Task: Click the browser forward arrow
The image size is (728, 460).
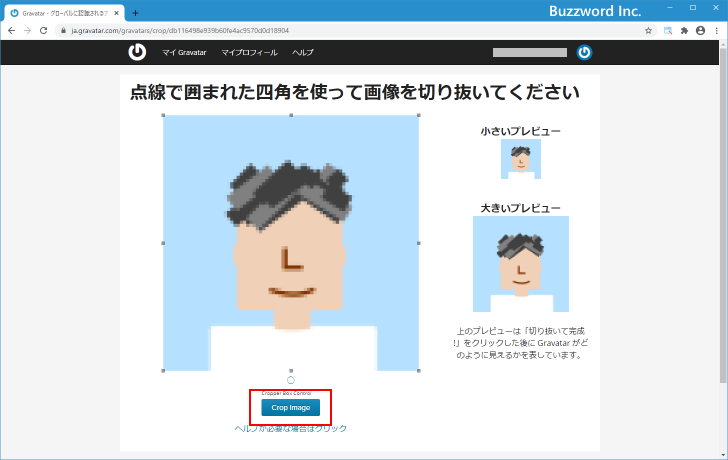Action: click(x=27, y=31)
